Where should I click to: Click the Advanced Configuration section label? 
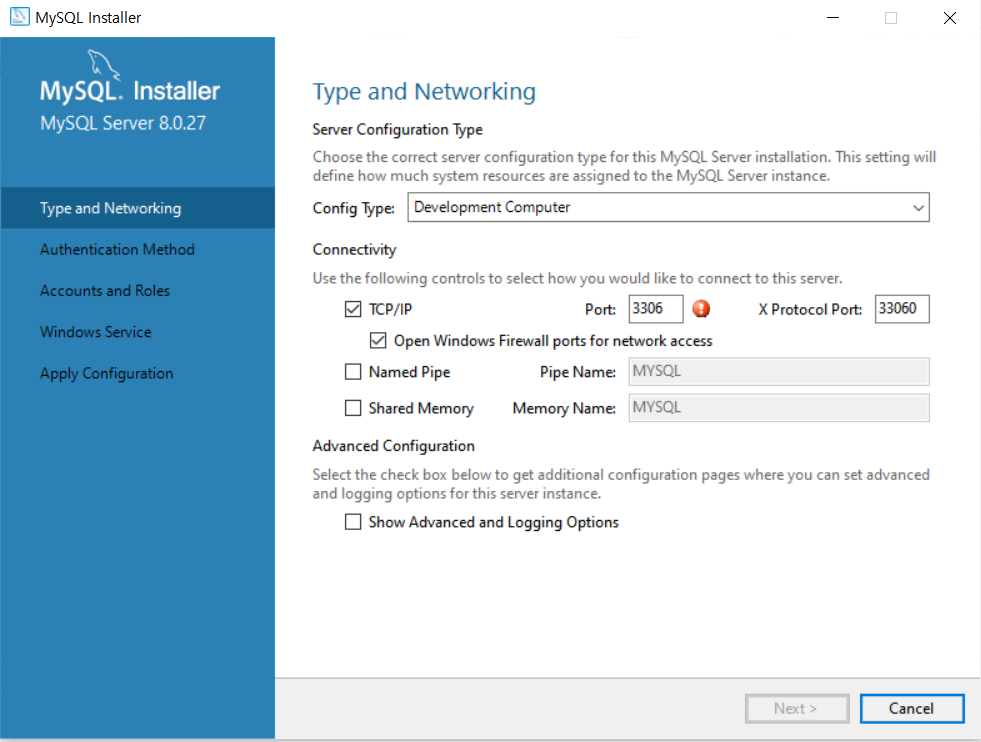(x=394, y=446)
